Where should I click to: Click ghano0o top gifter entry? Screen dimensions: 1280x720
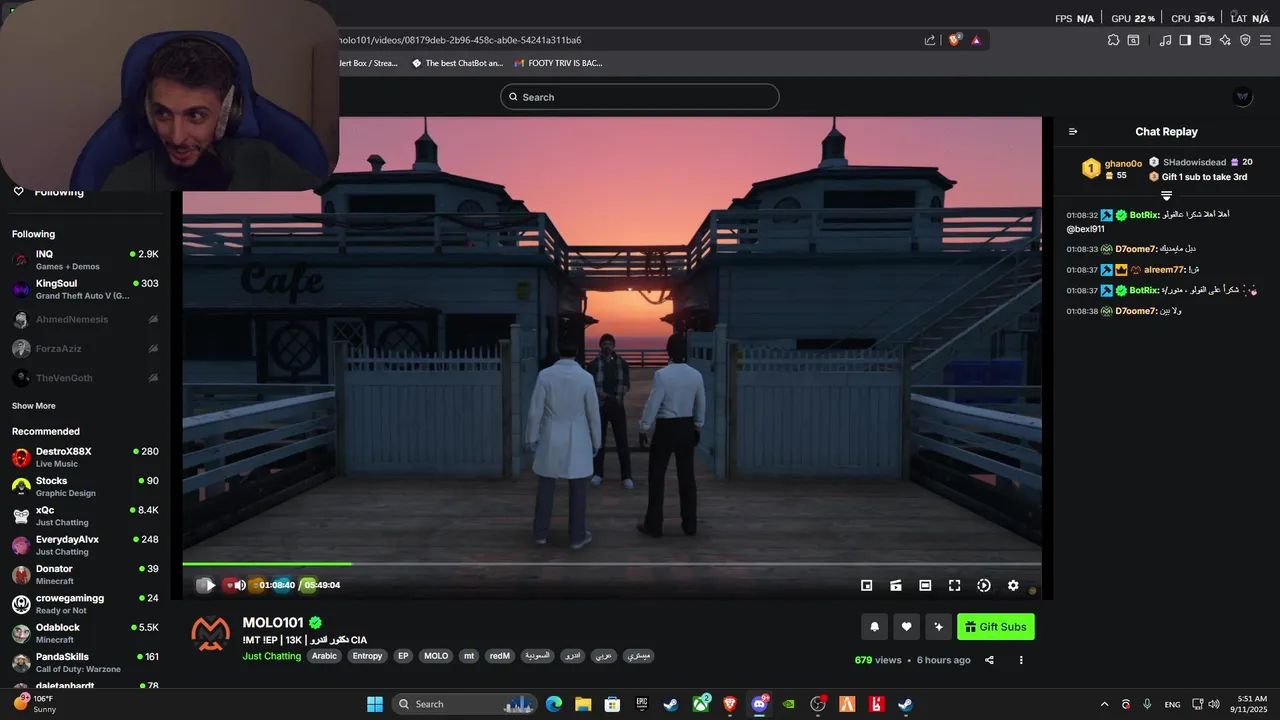[x=1111, y=169]
